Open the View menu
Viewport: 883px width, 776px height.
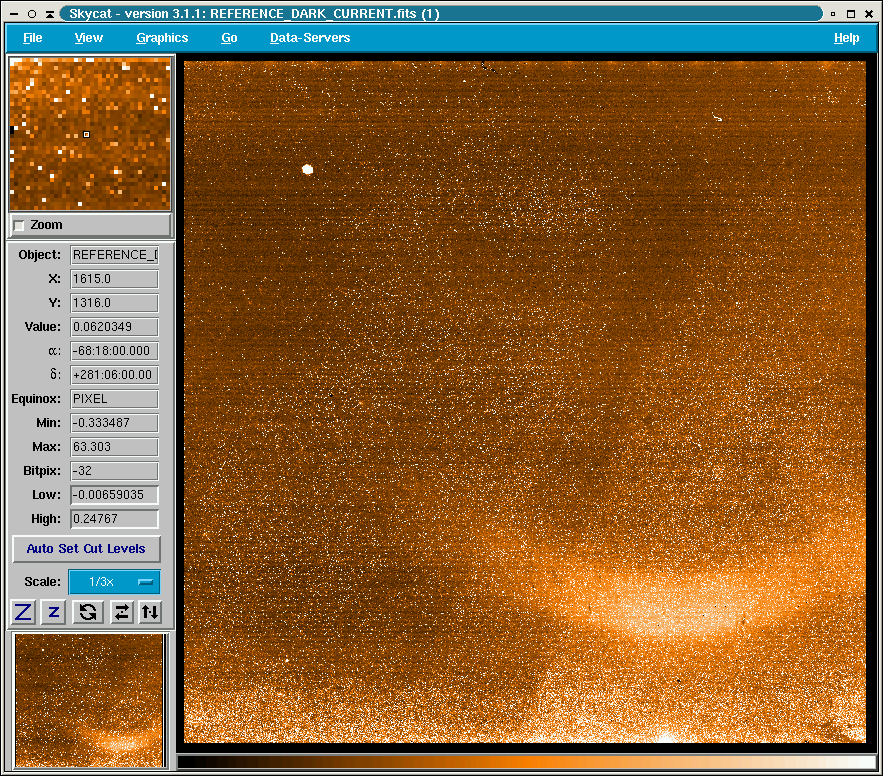(x=89, y=38)
